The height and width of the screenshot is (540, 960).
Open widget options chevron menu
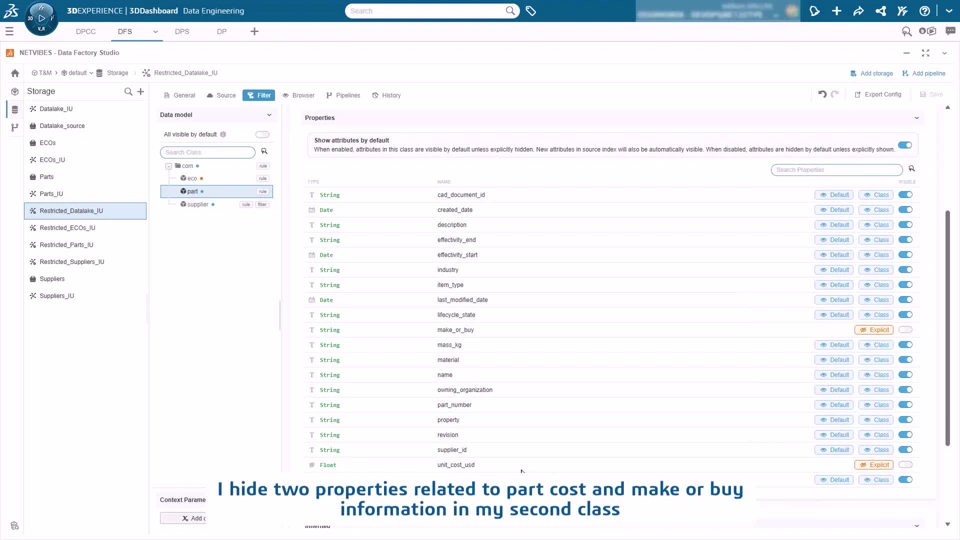click(944, 53)
